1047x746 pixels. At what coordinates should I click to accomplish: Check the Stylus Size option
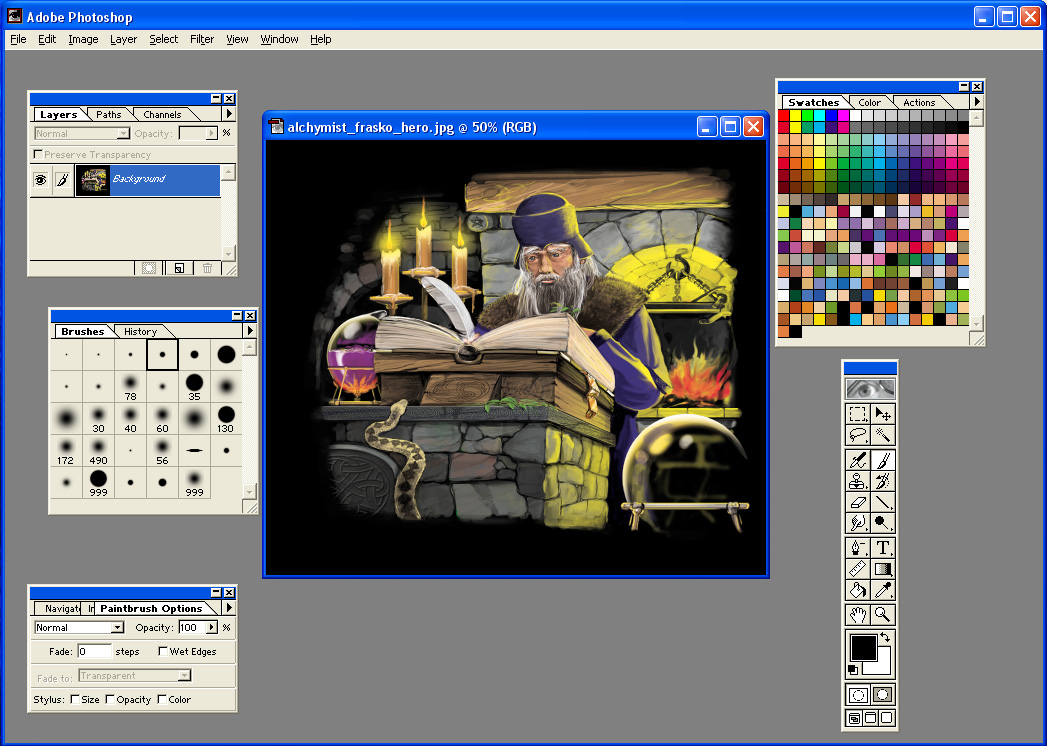[75, 699]
